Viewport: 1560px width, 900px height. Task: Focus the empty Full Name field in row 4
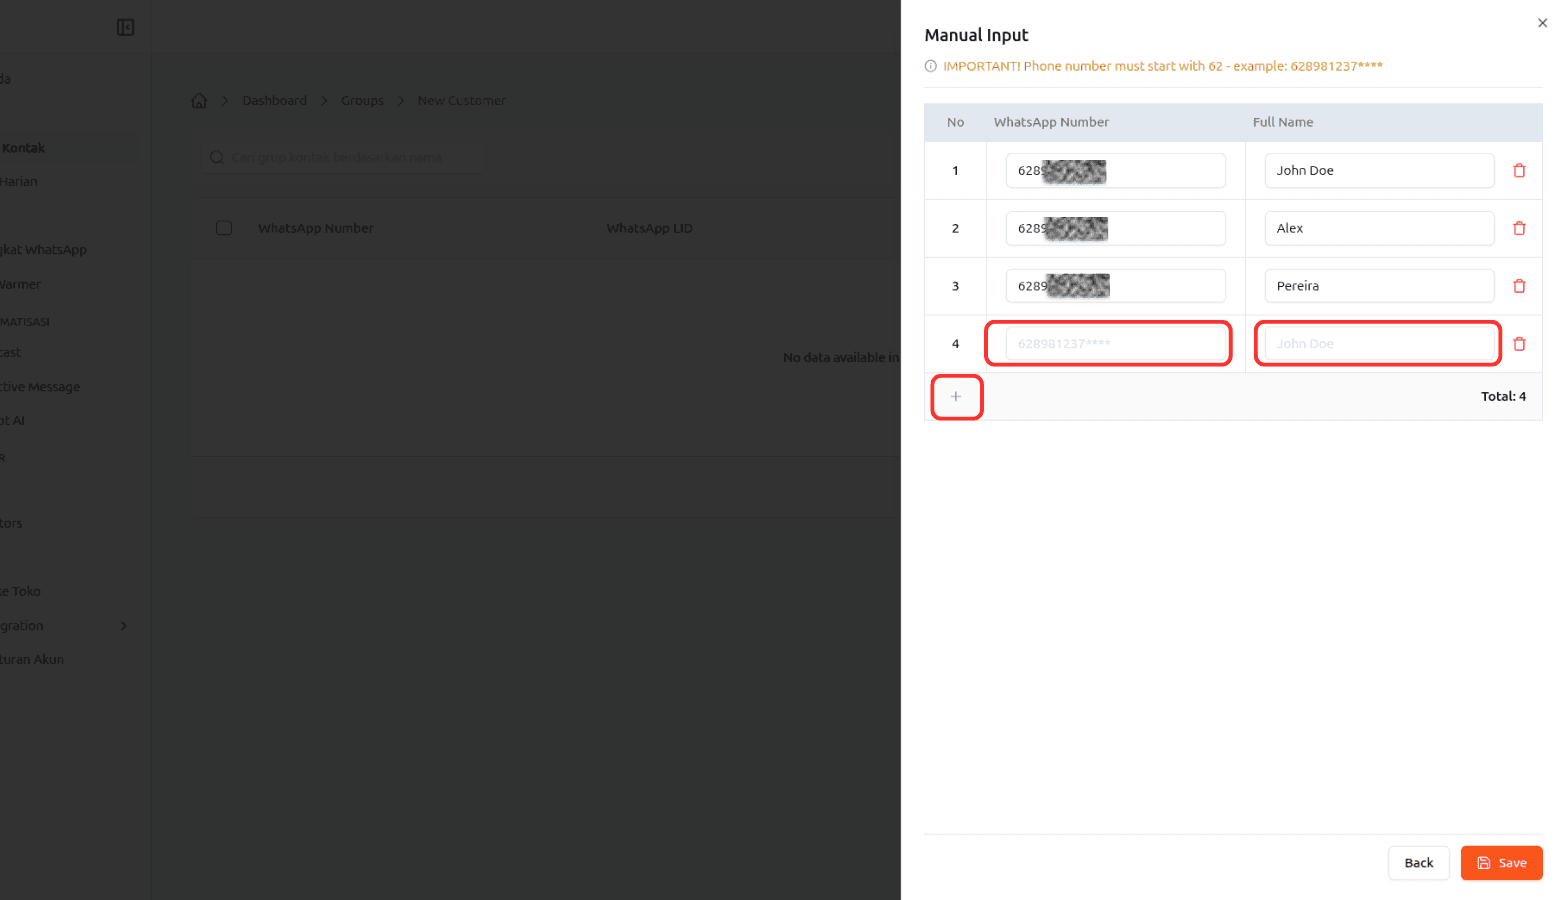point(1378,344)
